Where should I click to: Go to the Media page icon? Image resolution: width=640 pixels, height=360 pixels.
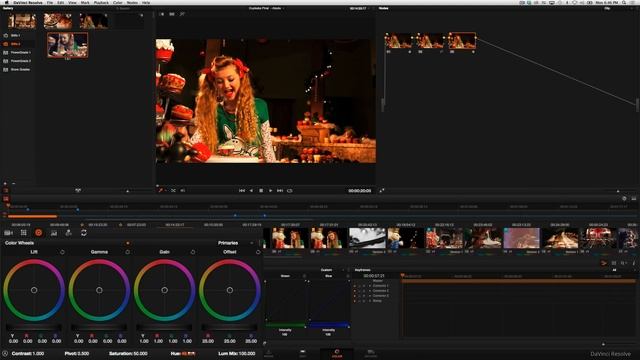[269, 353]
